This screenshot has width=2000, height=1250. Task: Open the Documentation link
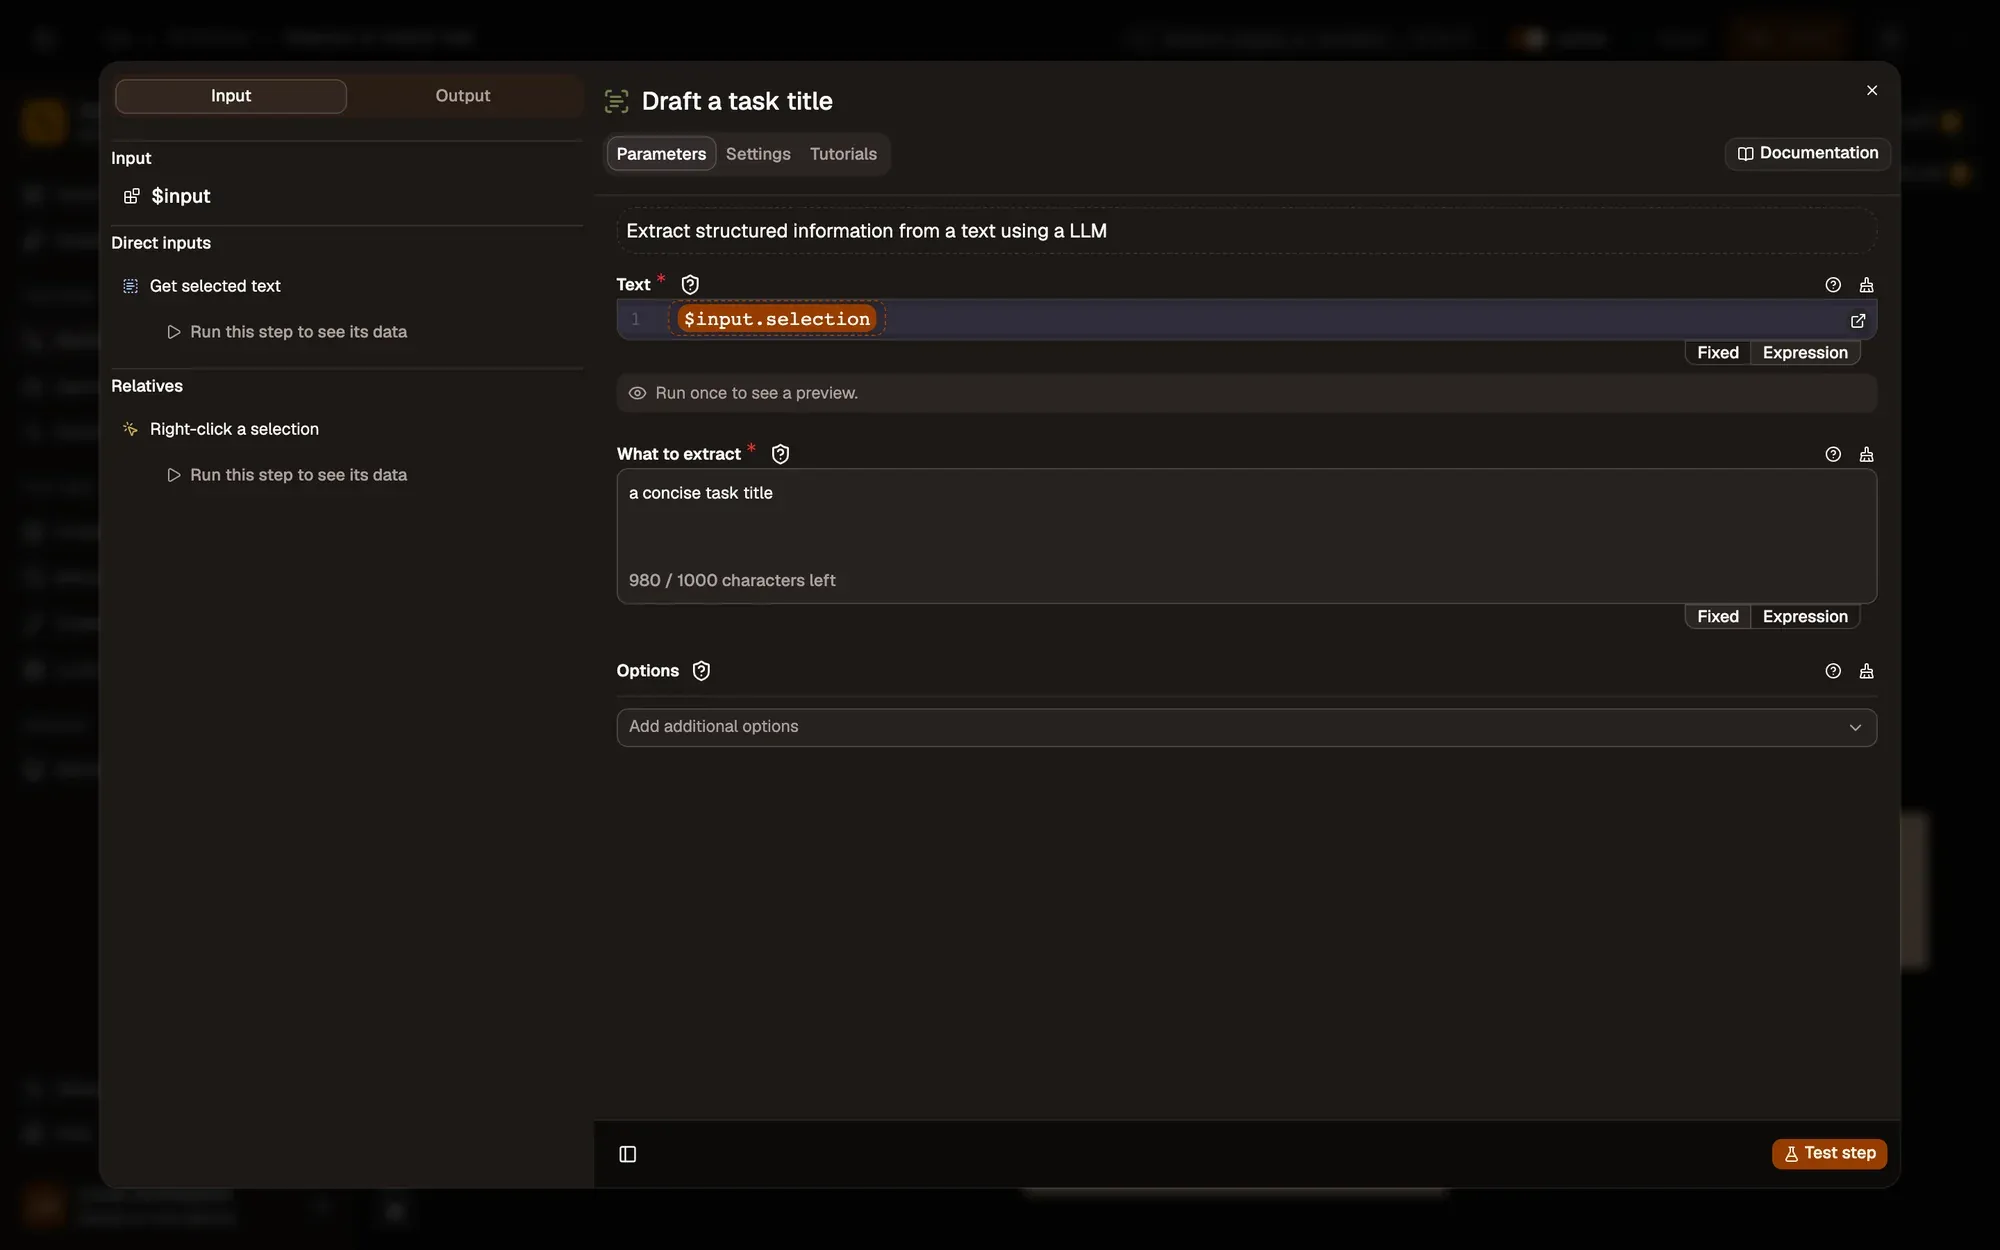tap(1808, 153)
